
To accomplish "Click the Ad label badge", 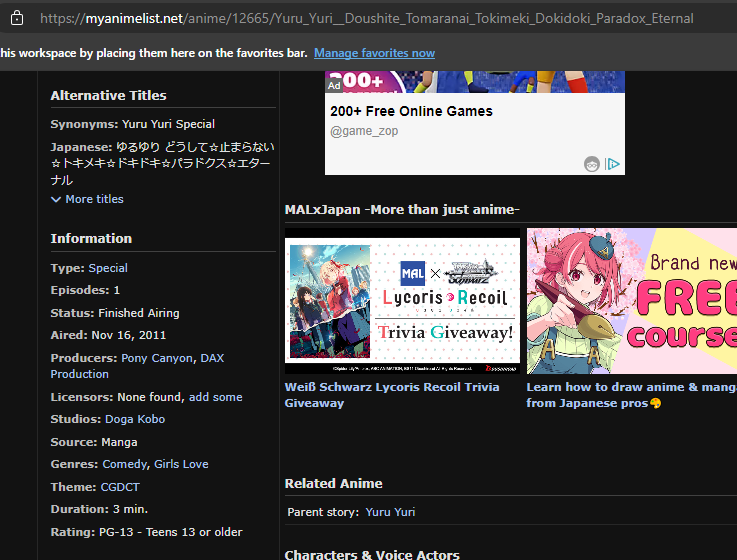I will [334, 86].
